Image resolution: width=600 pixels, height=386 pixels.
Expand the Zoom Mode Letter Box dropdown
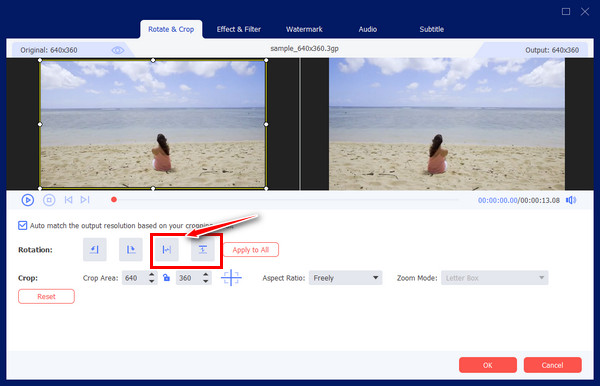click(494, 278)
